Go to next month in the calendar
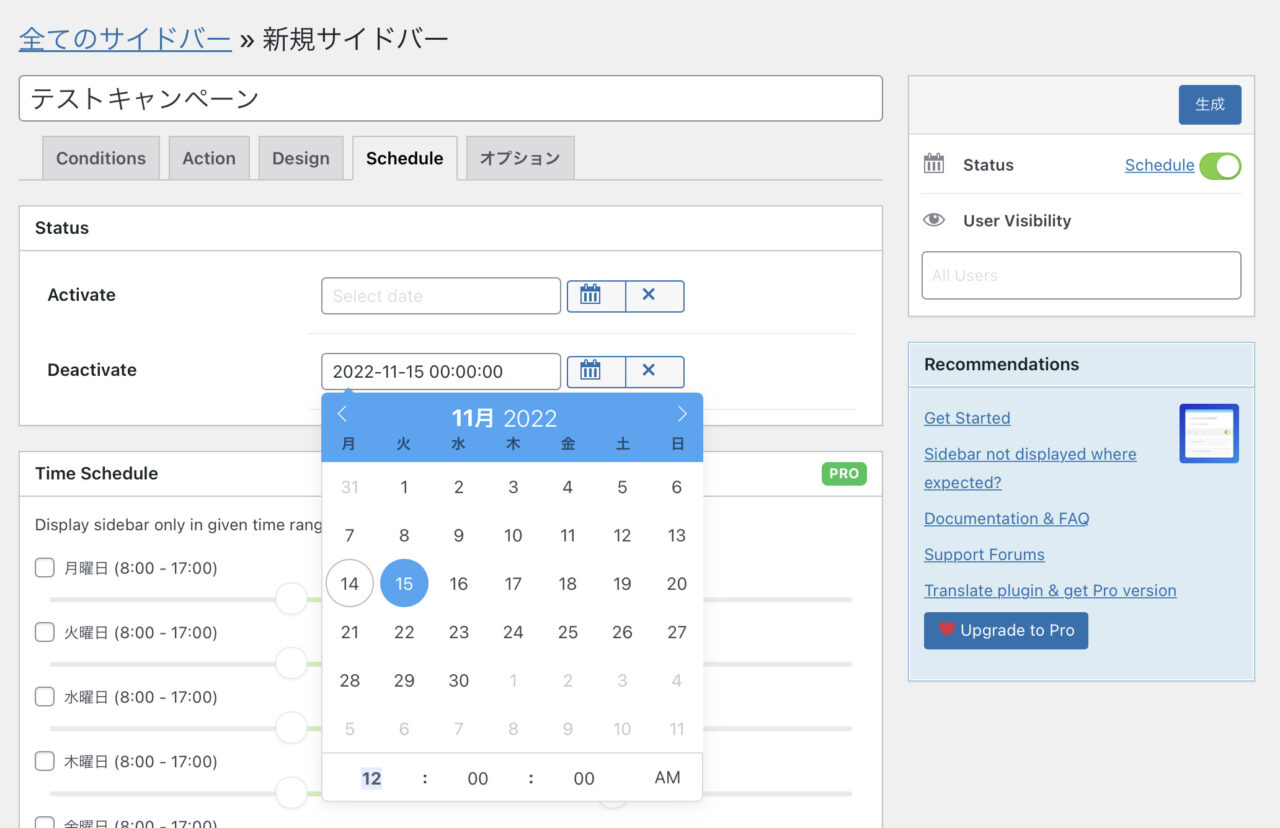 (682, 413)
